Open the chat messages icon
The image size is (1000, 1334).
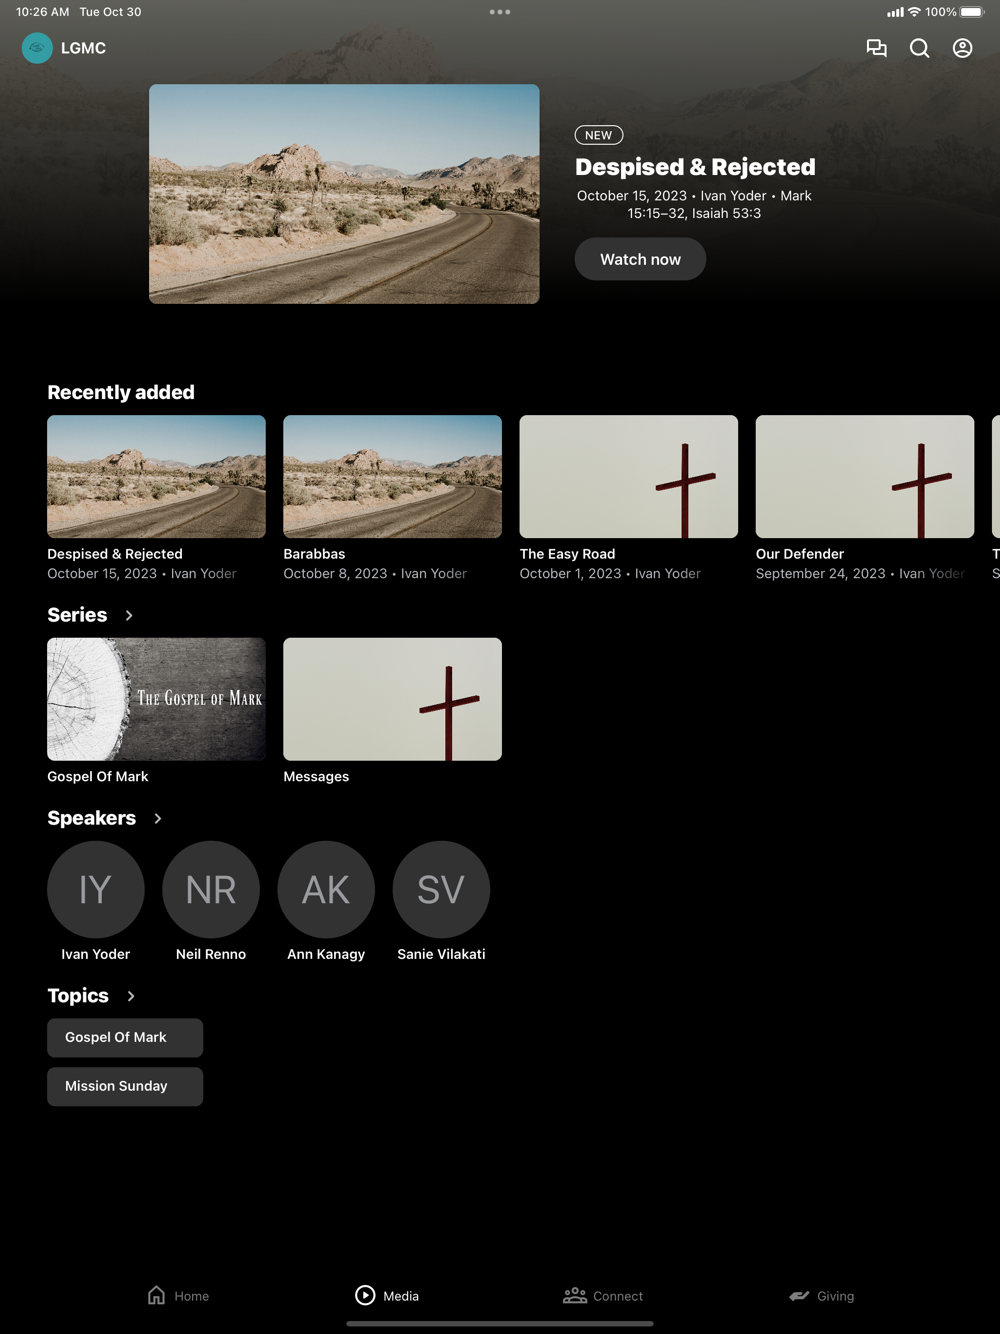[876, 48]
